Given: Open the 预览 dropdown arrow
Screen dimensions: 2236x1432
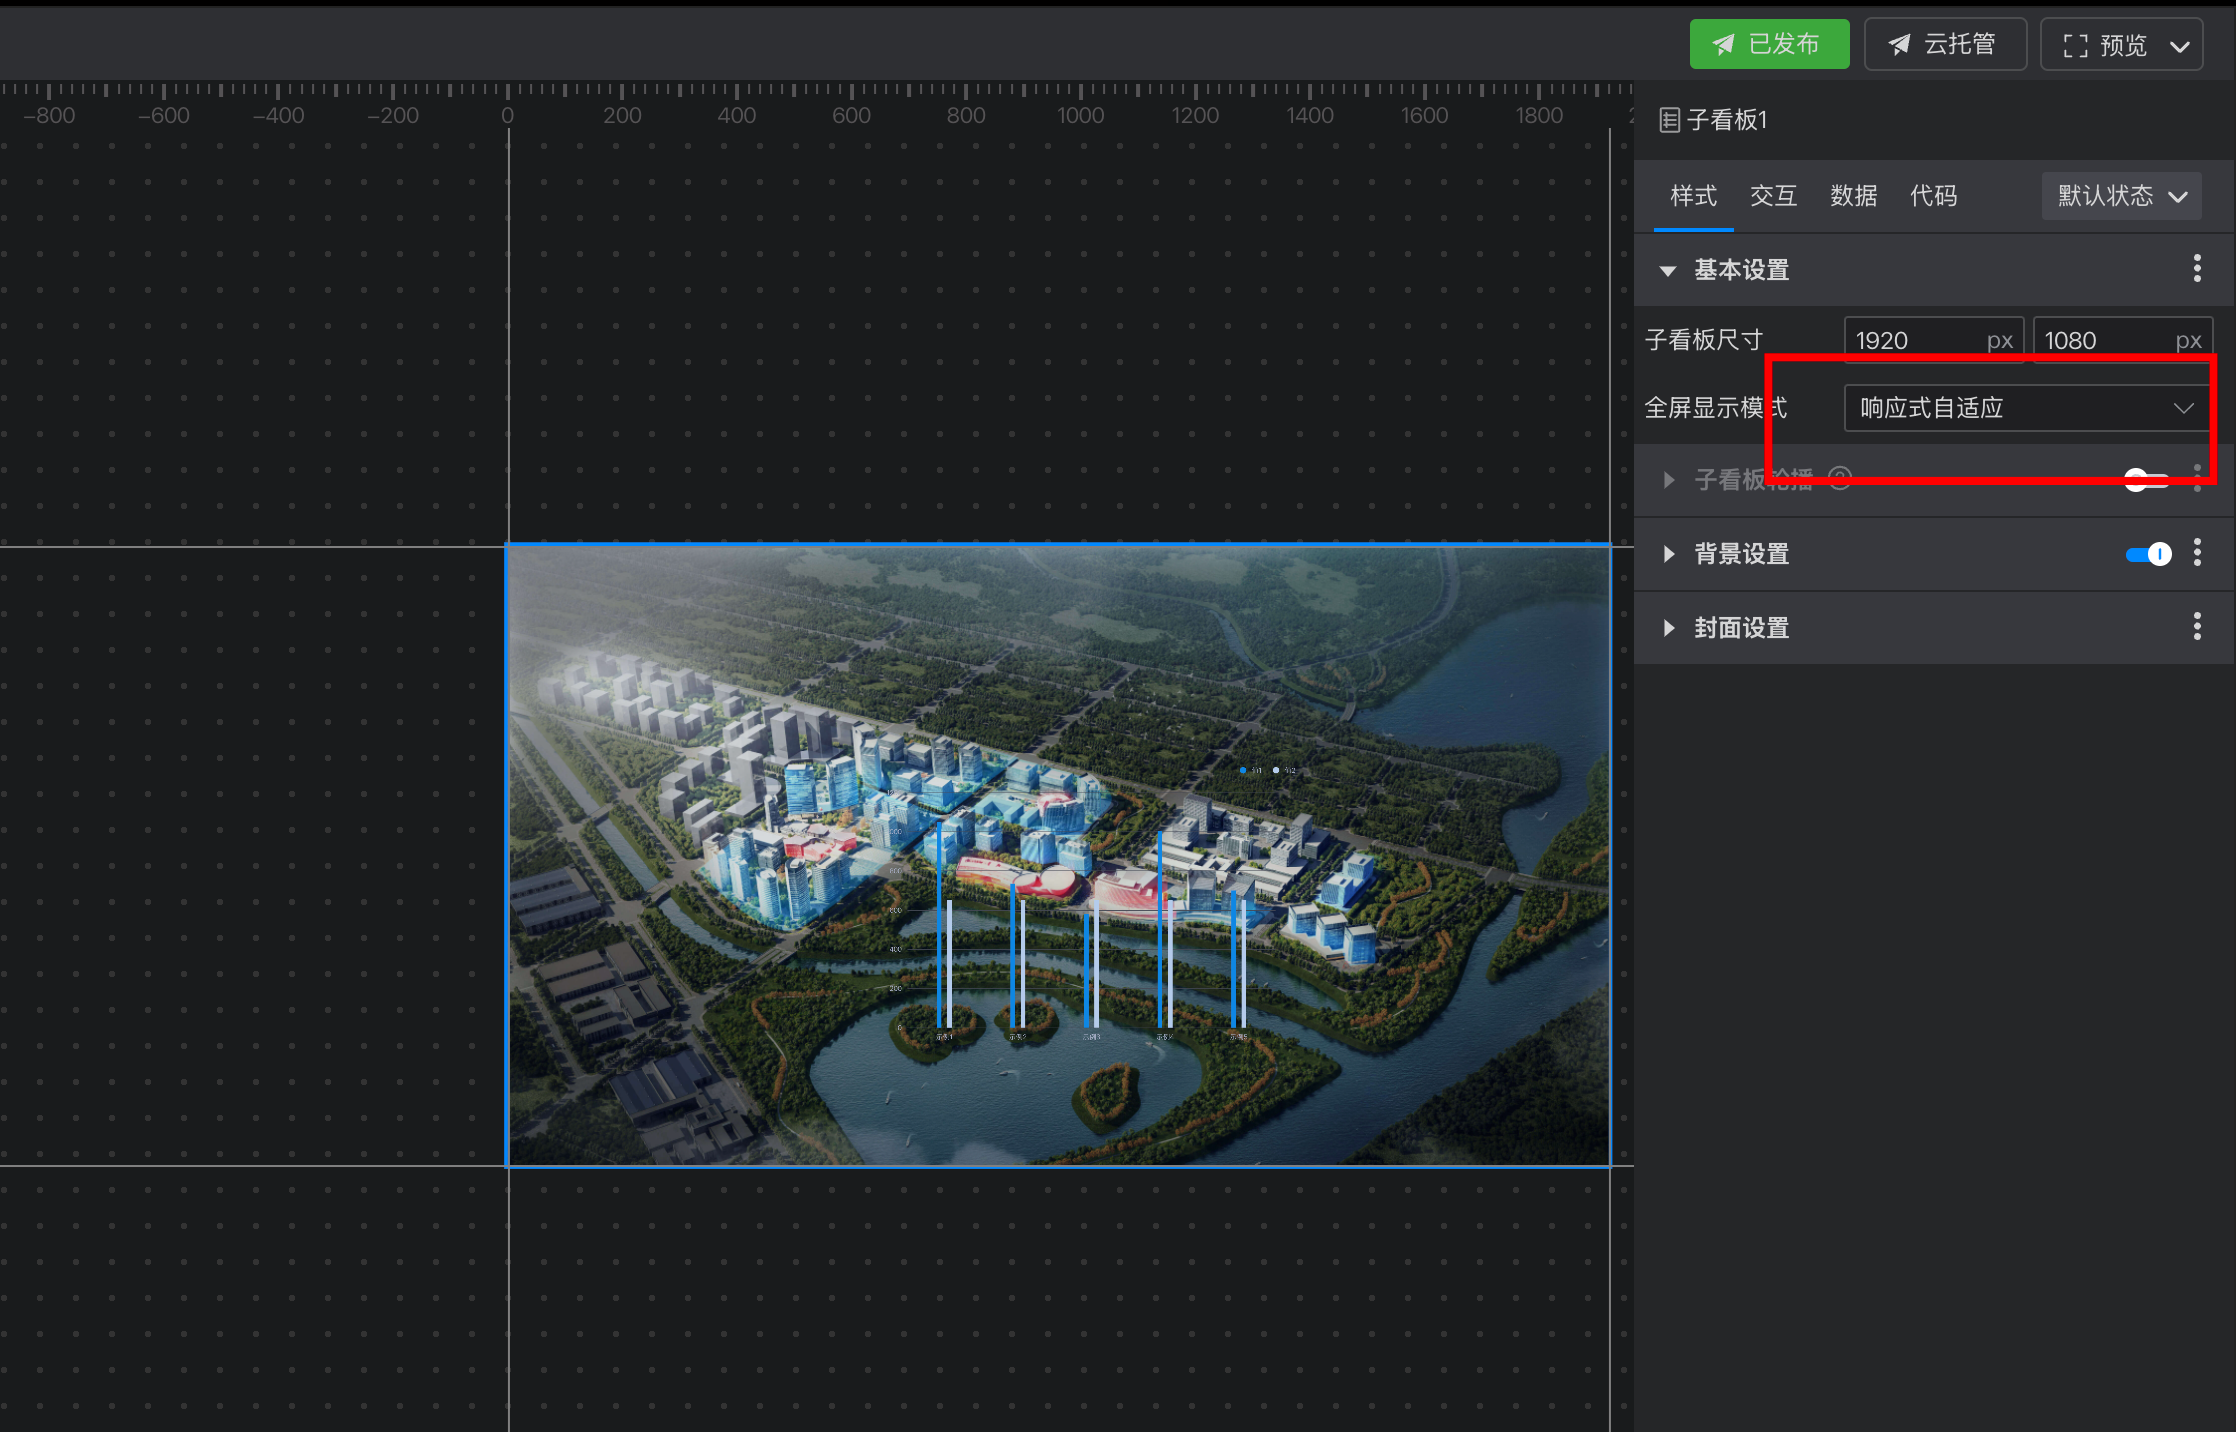Looking at the screenshot, I should 2180,46.
